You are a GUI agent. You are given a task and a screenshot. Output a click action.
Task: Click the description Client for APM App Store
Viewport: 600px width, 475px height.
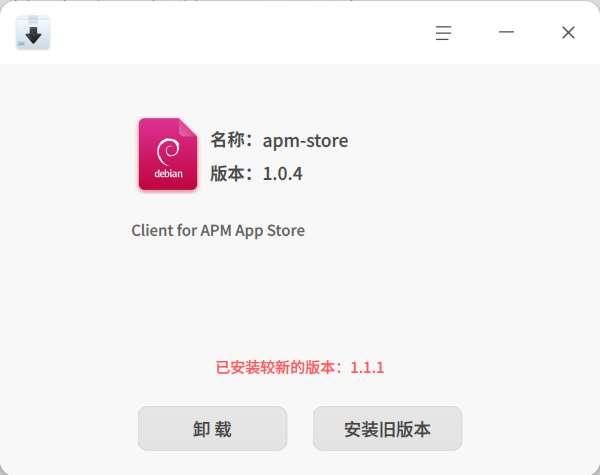(218, 230)
